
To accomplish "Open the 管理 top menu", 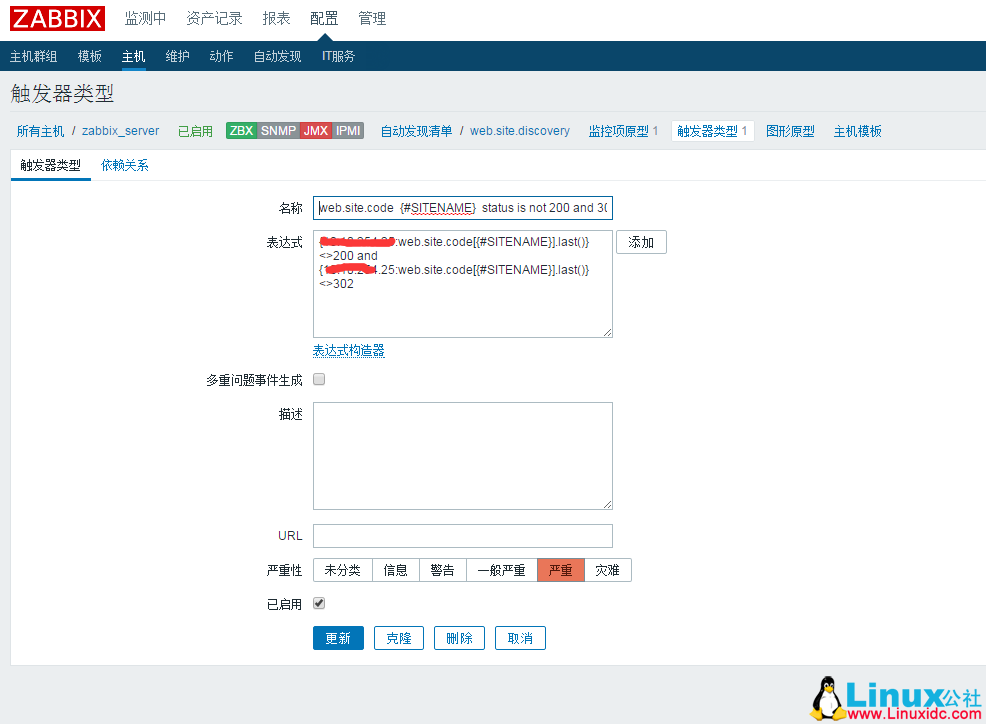I will tap(372, 18).
